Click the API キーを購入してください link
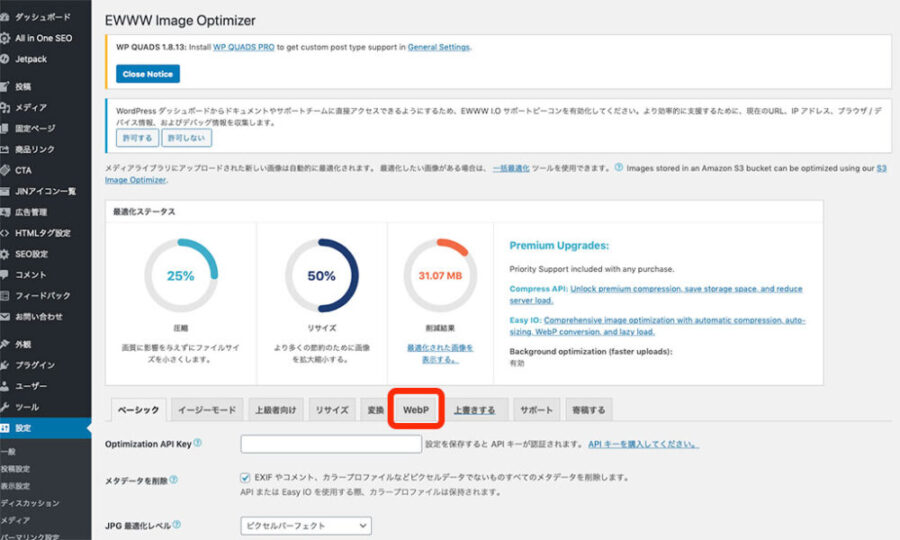The height and width of the screenshot is (540, 900). (x=643, y=444)
